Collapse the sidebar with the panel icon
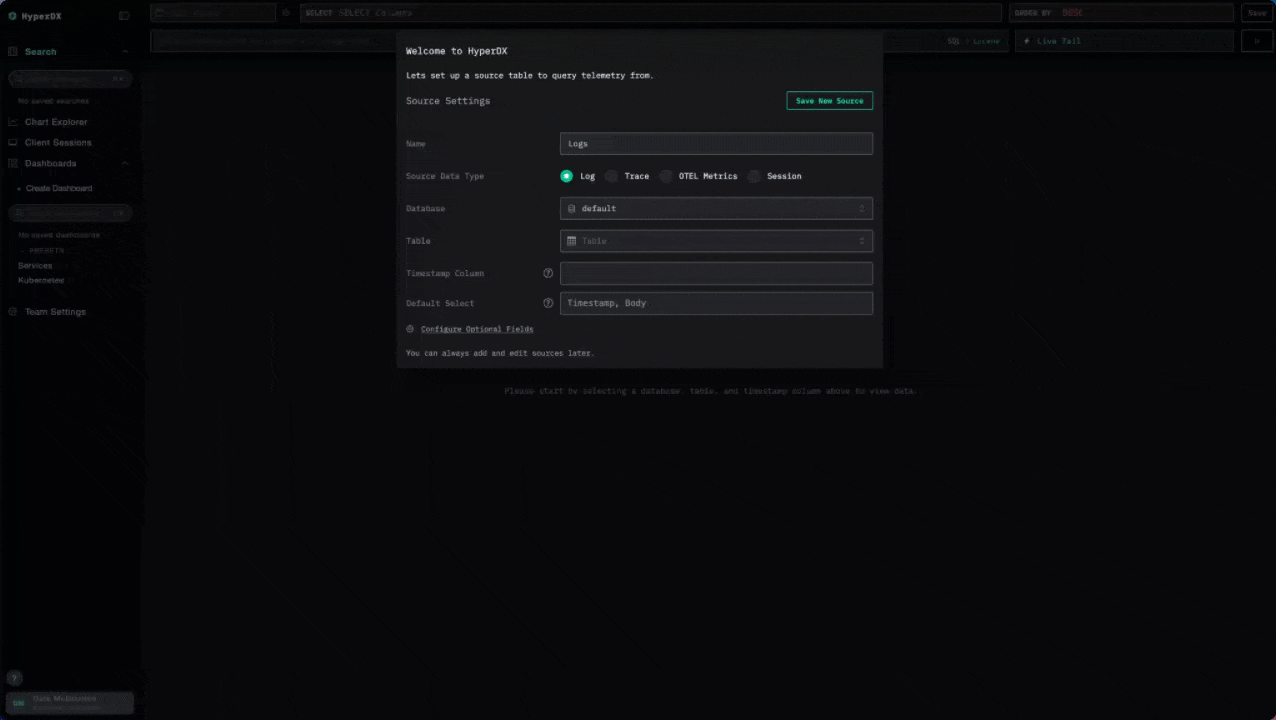Image resolution: width=1276 pixels, height=720 pixels. tap(124, 16)
